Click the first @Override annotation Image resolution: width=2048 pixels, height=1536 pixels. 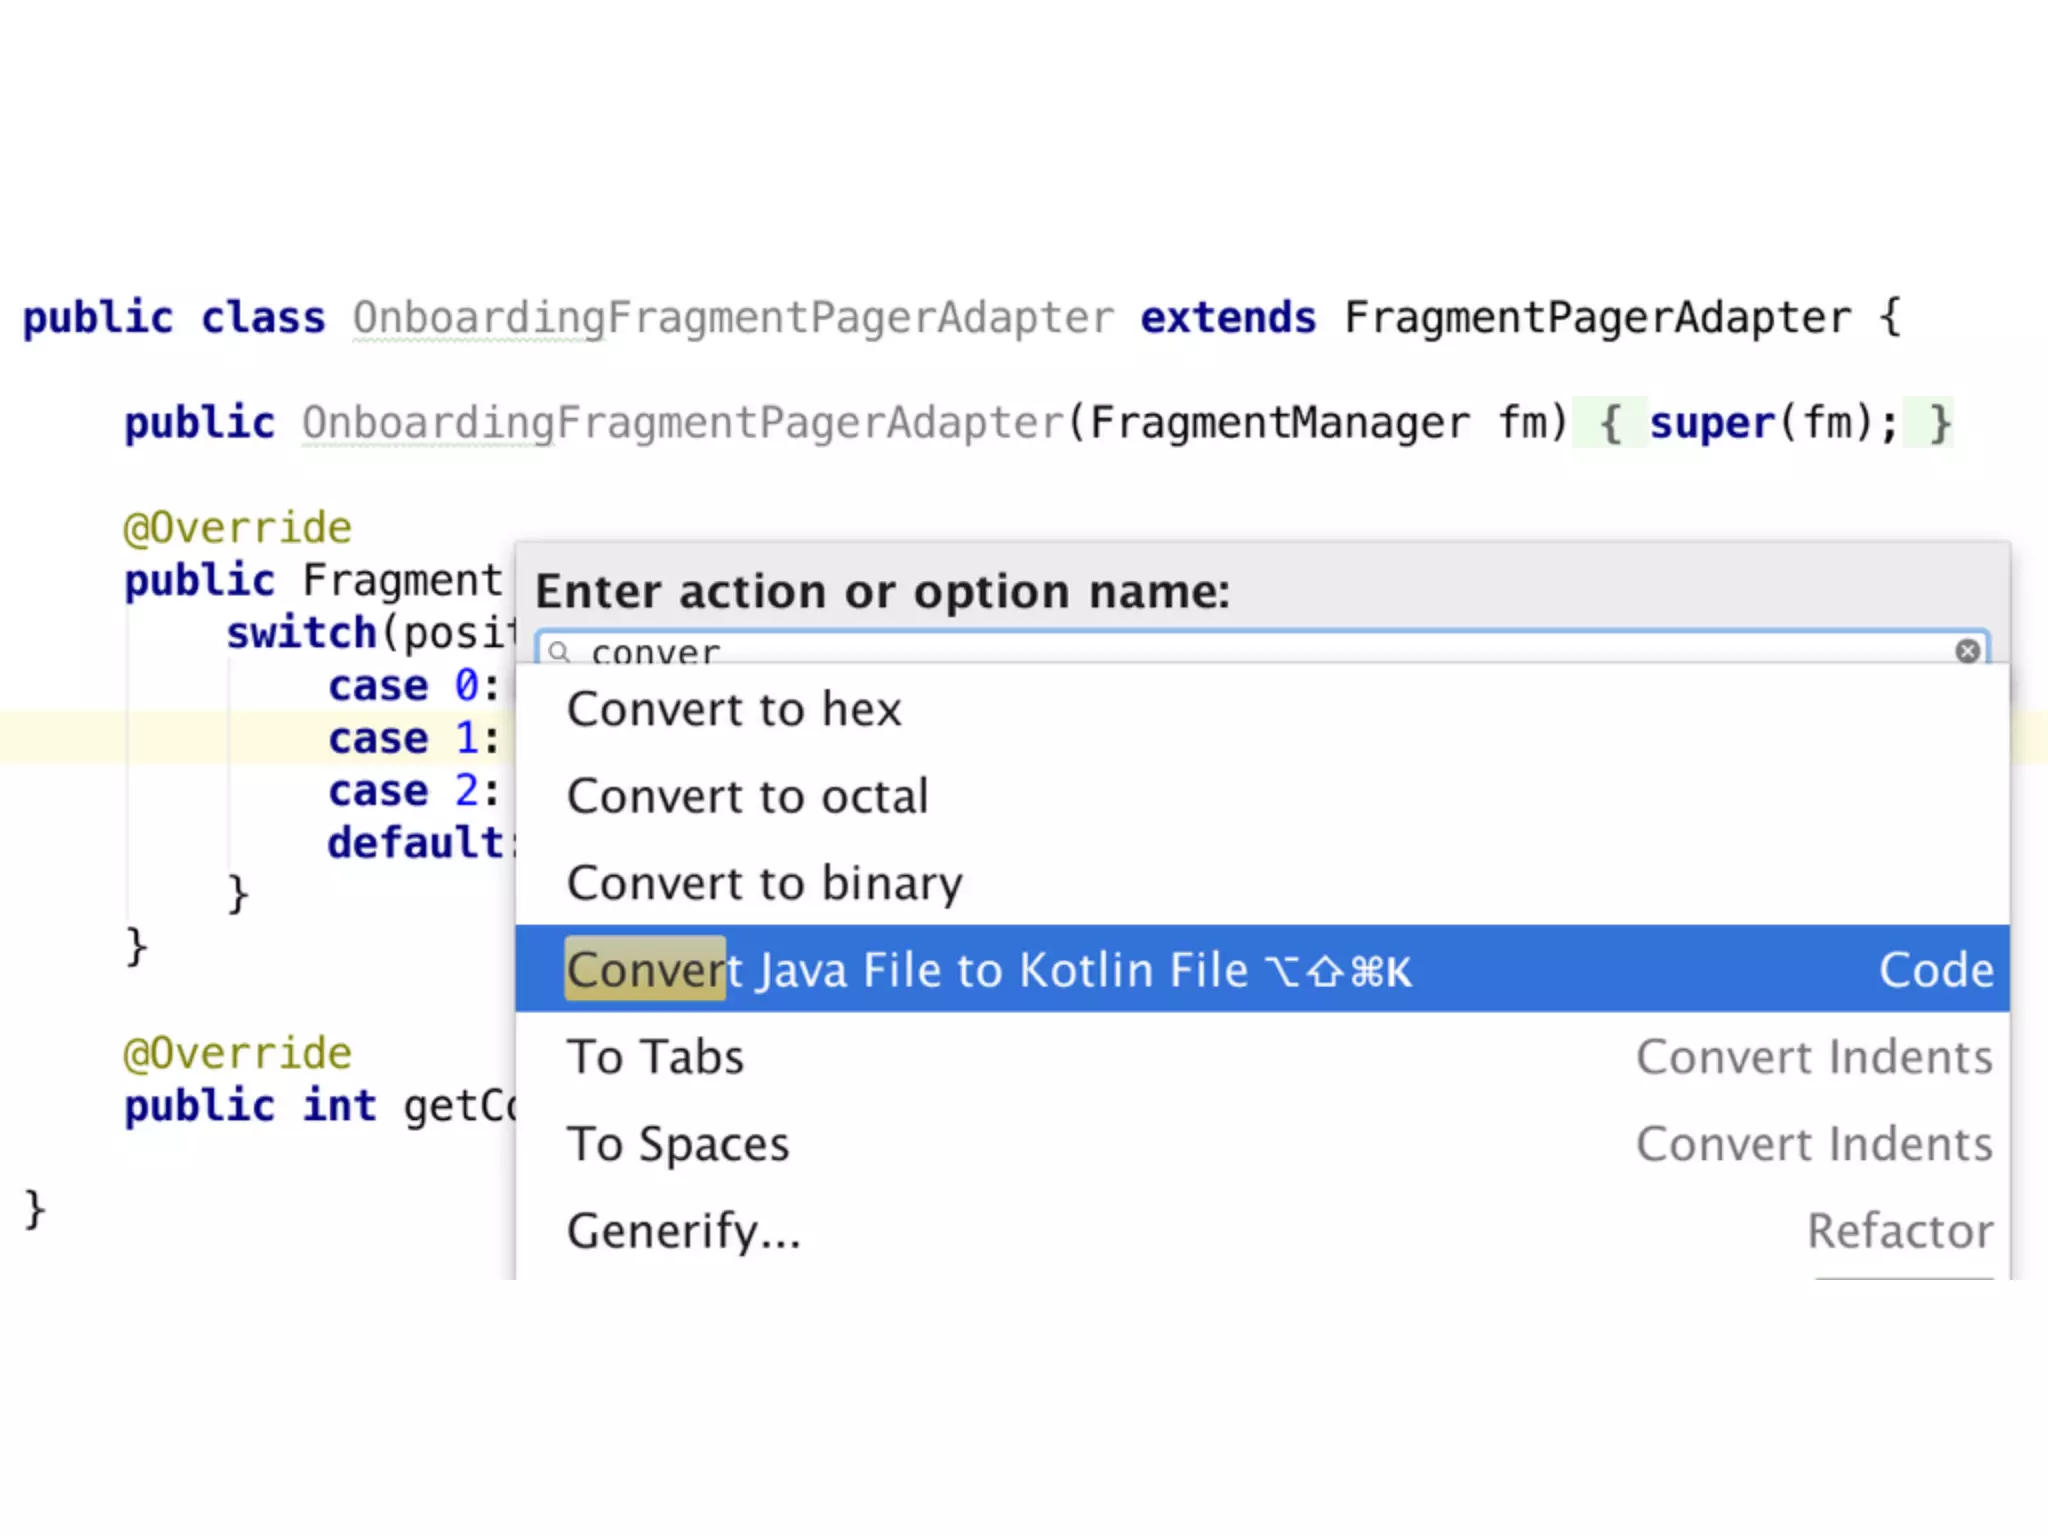click(x=237, y=528)
